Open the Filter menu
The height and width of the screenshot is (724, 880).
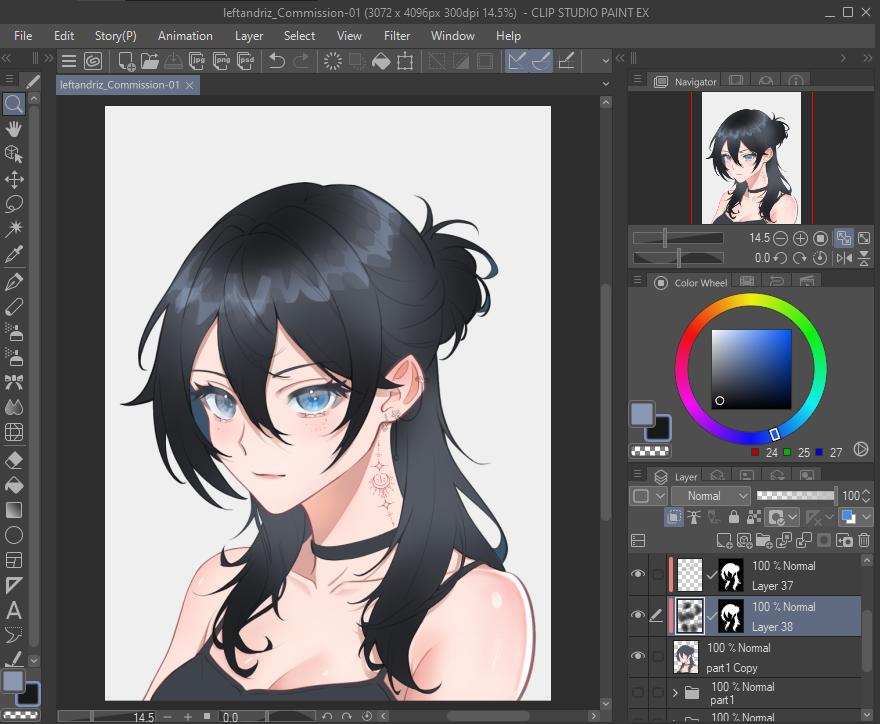397,35
